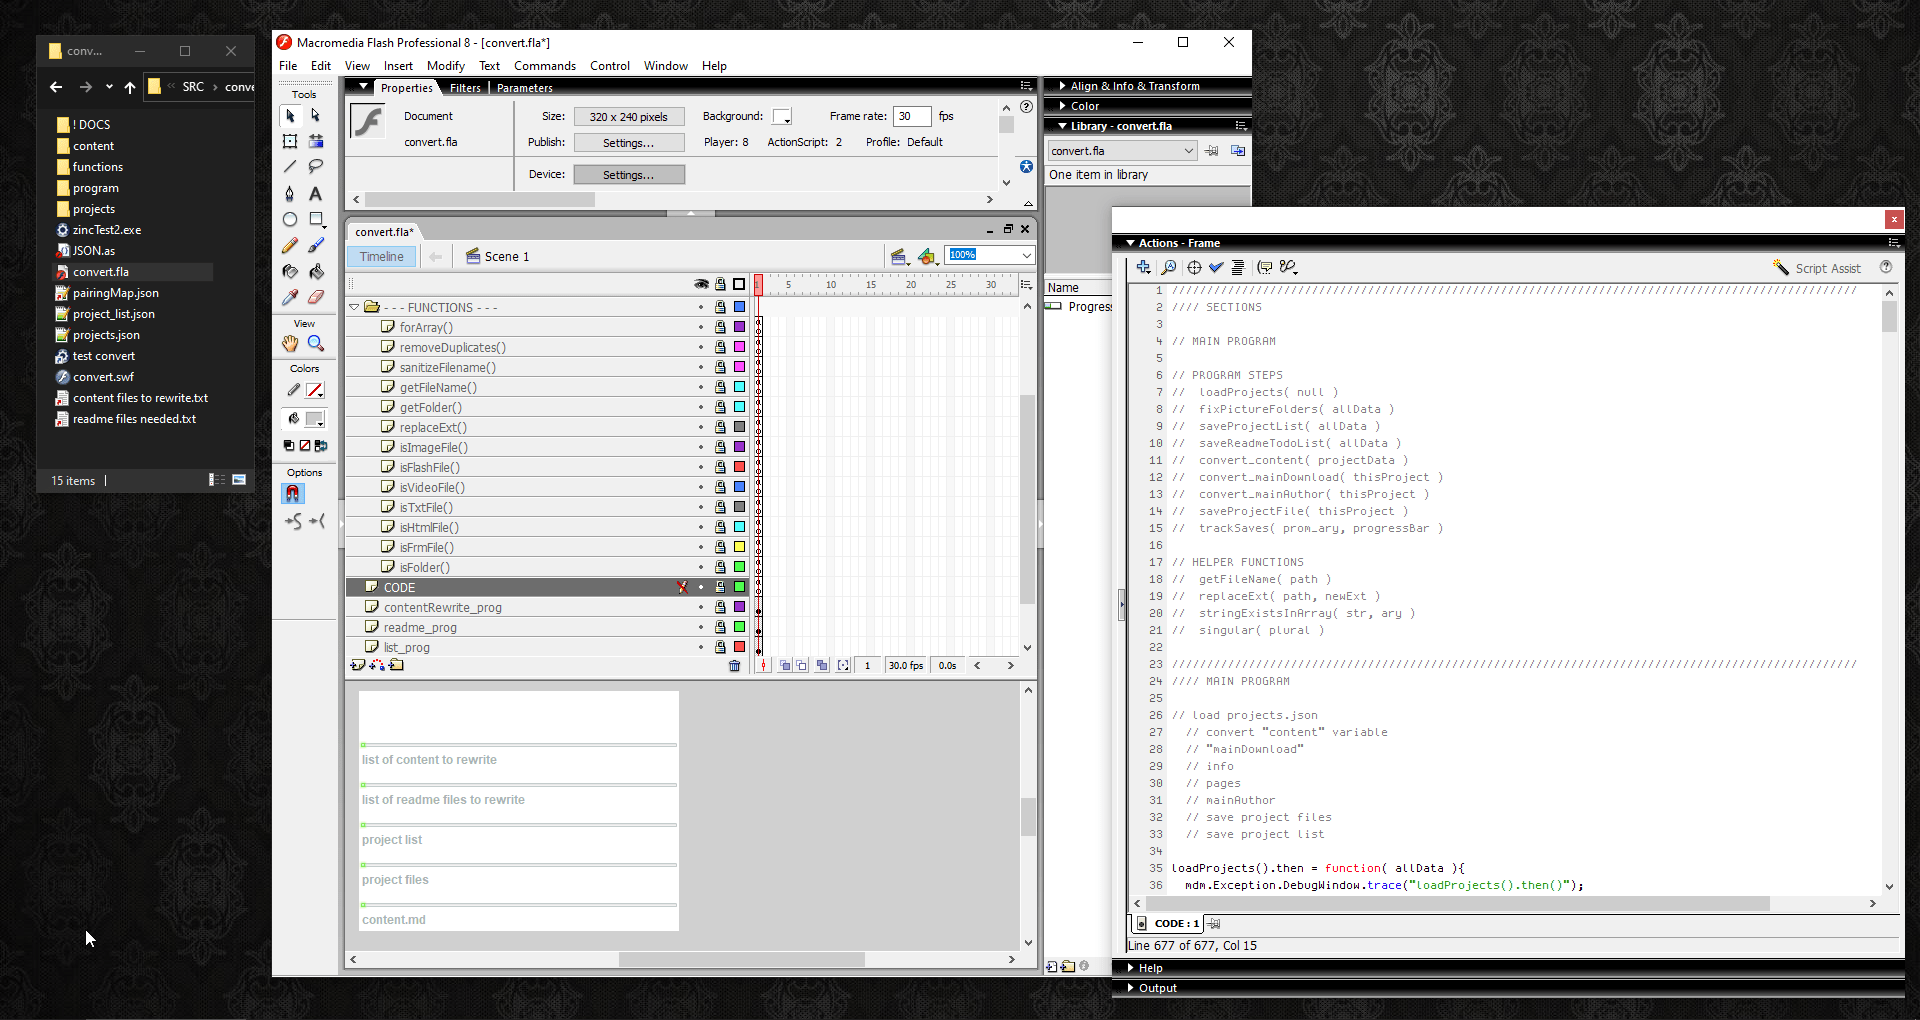
Task: Toggle Snap to Objects magnet option
Action: [x=292, y=493]
